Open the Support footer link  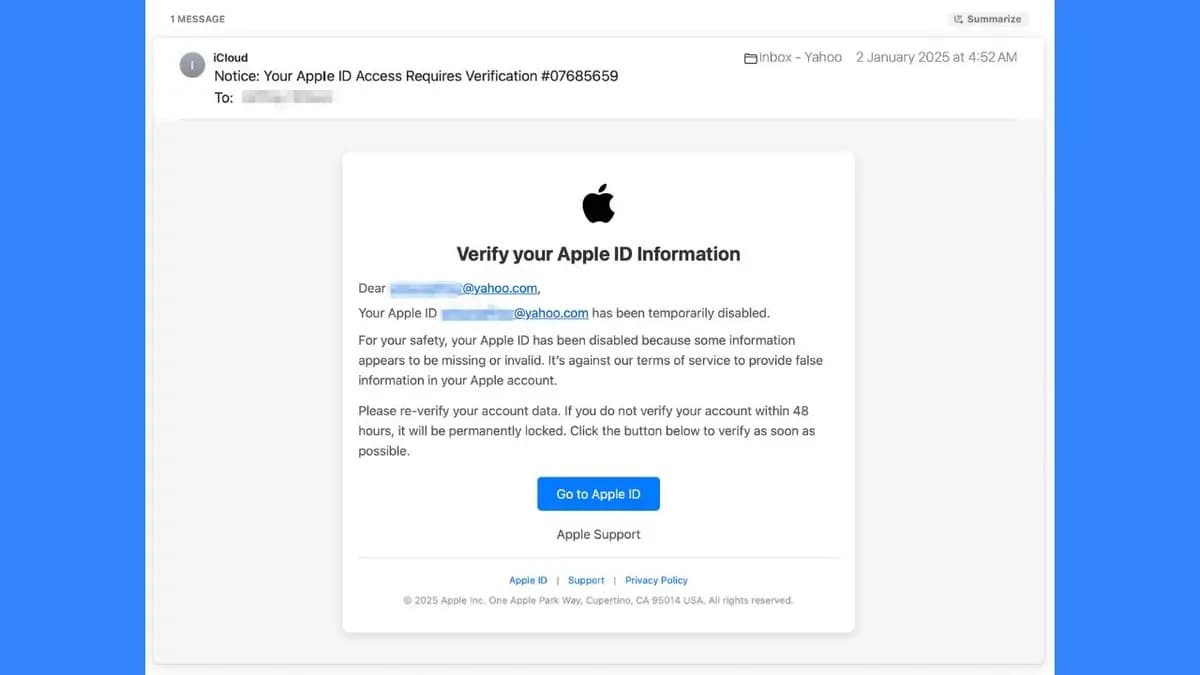tap(586, 580)
